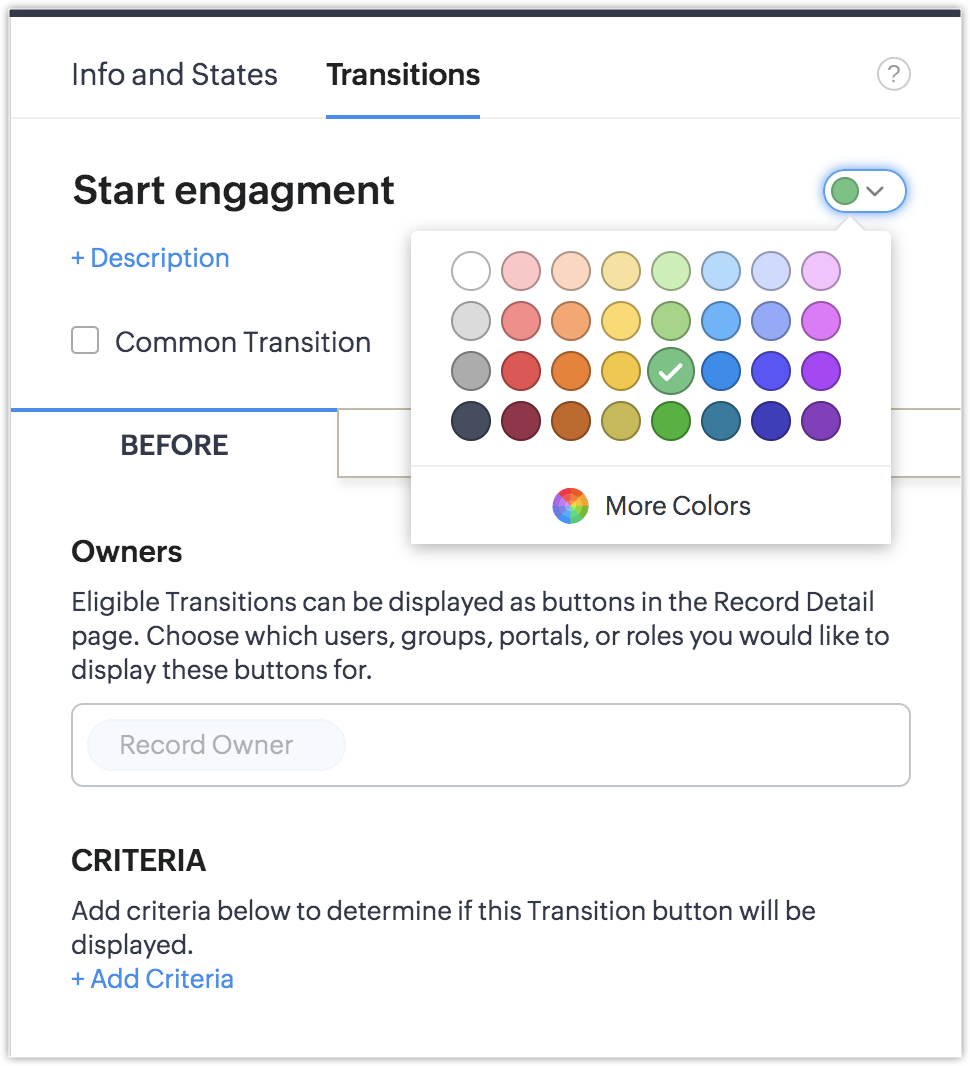Screen dimensions: 970x1066
Task: Select the Transitions tab
Action: [x=403, y=75]
